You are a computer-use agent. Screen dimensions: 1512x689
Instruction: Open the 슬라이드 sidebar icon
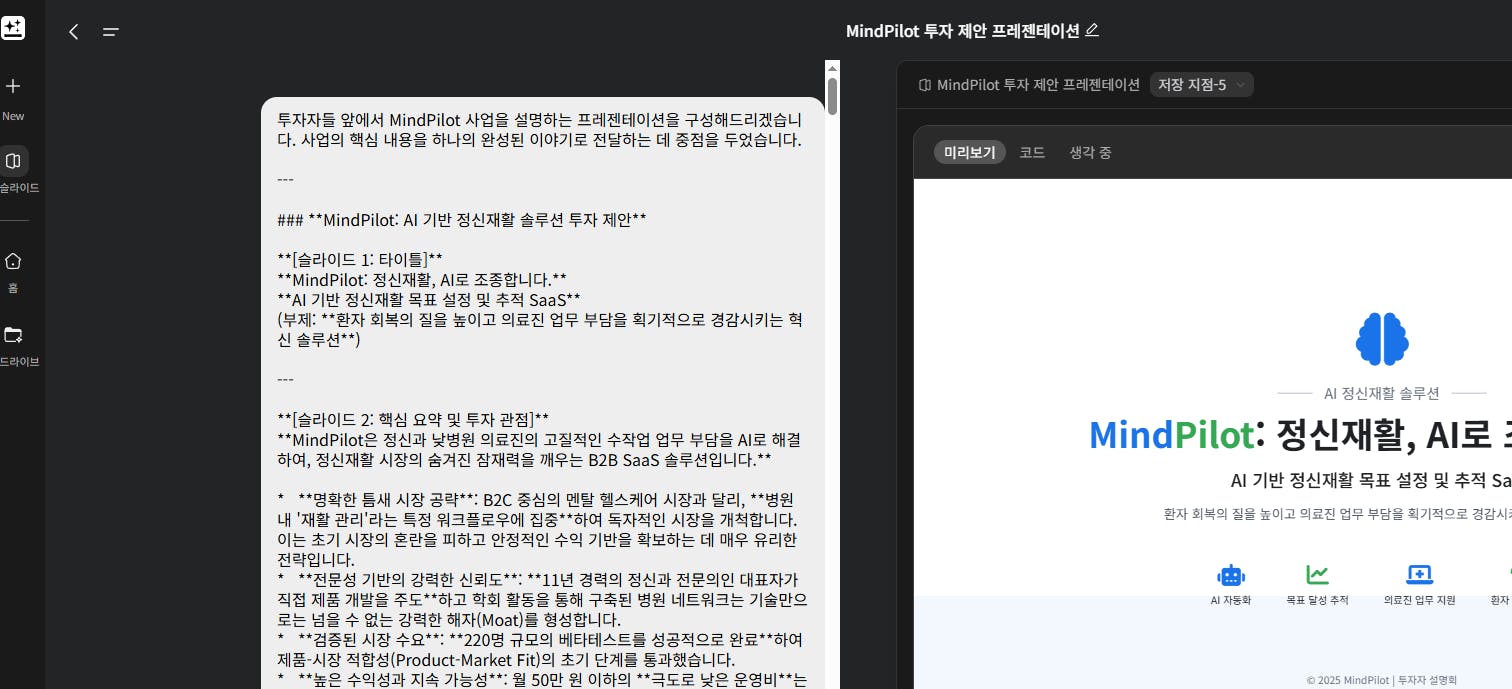13,161
